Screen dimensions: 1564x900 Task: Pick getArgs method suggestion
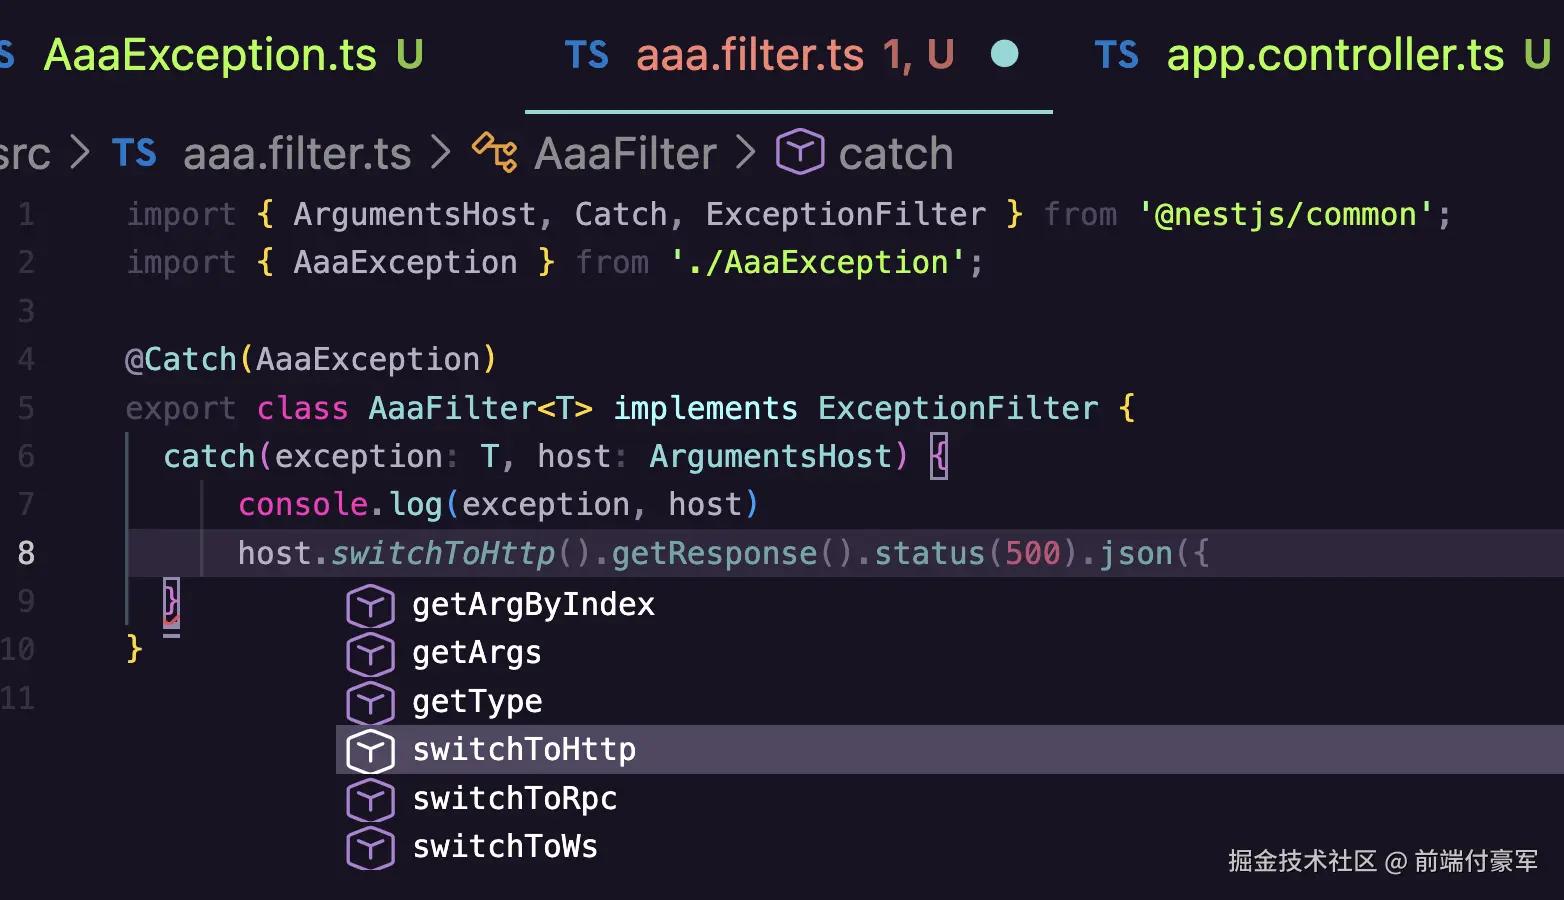476,653
